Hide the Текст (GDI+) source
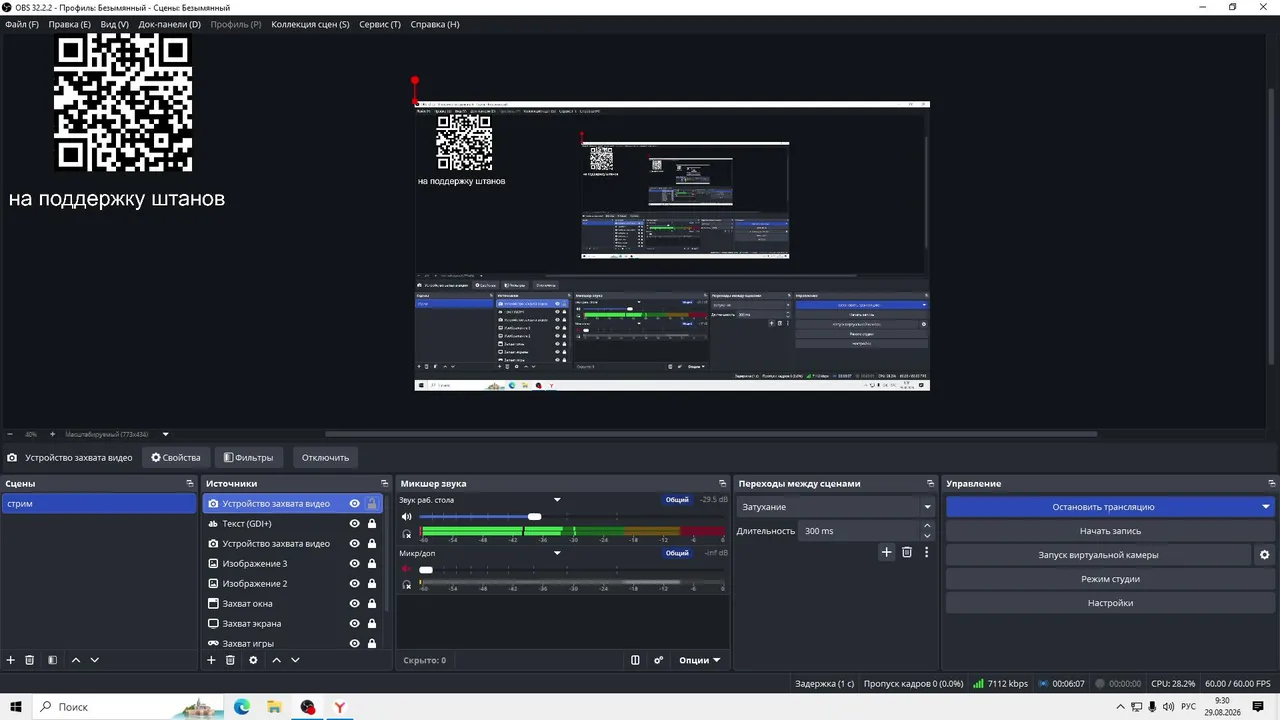Image resolution: width=1280 pixels, height=720 pixels. 354,524
